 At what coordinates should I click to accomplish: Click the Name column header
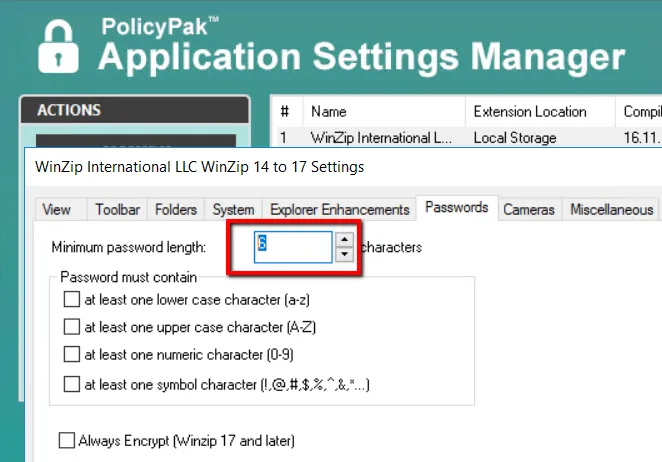(384, 111)
